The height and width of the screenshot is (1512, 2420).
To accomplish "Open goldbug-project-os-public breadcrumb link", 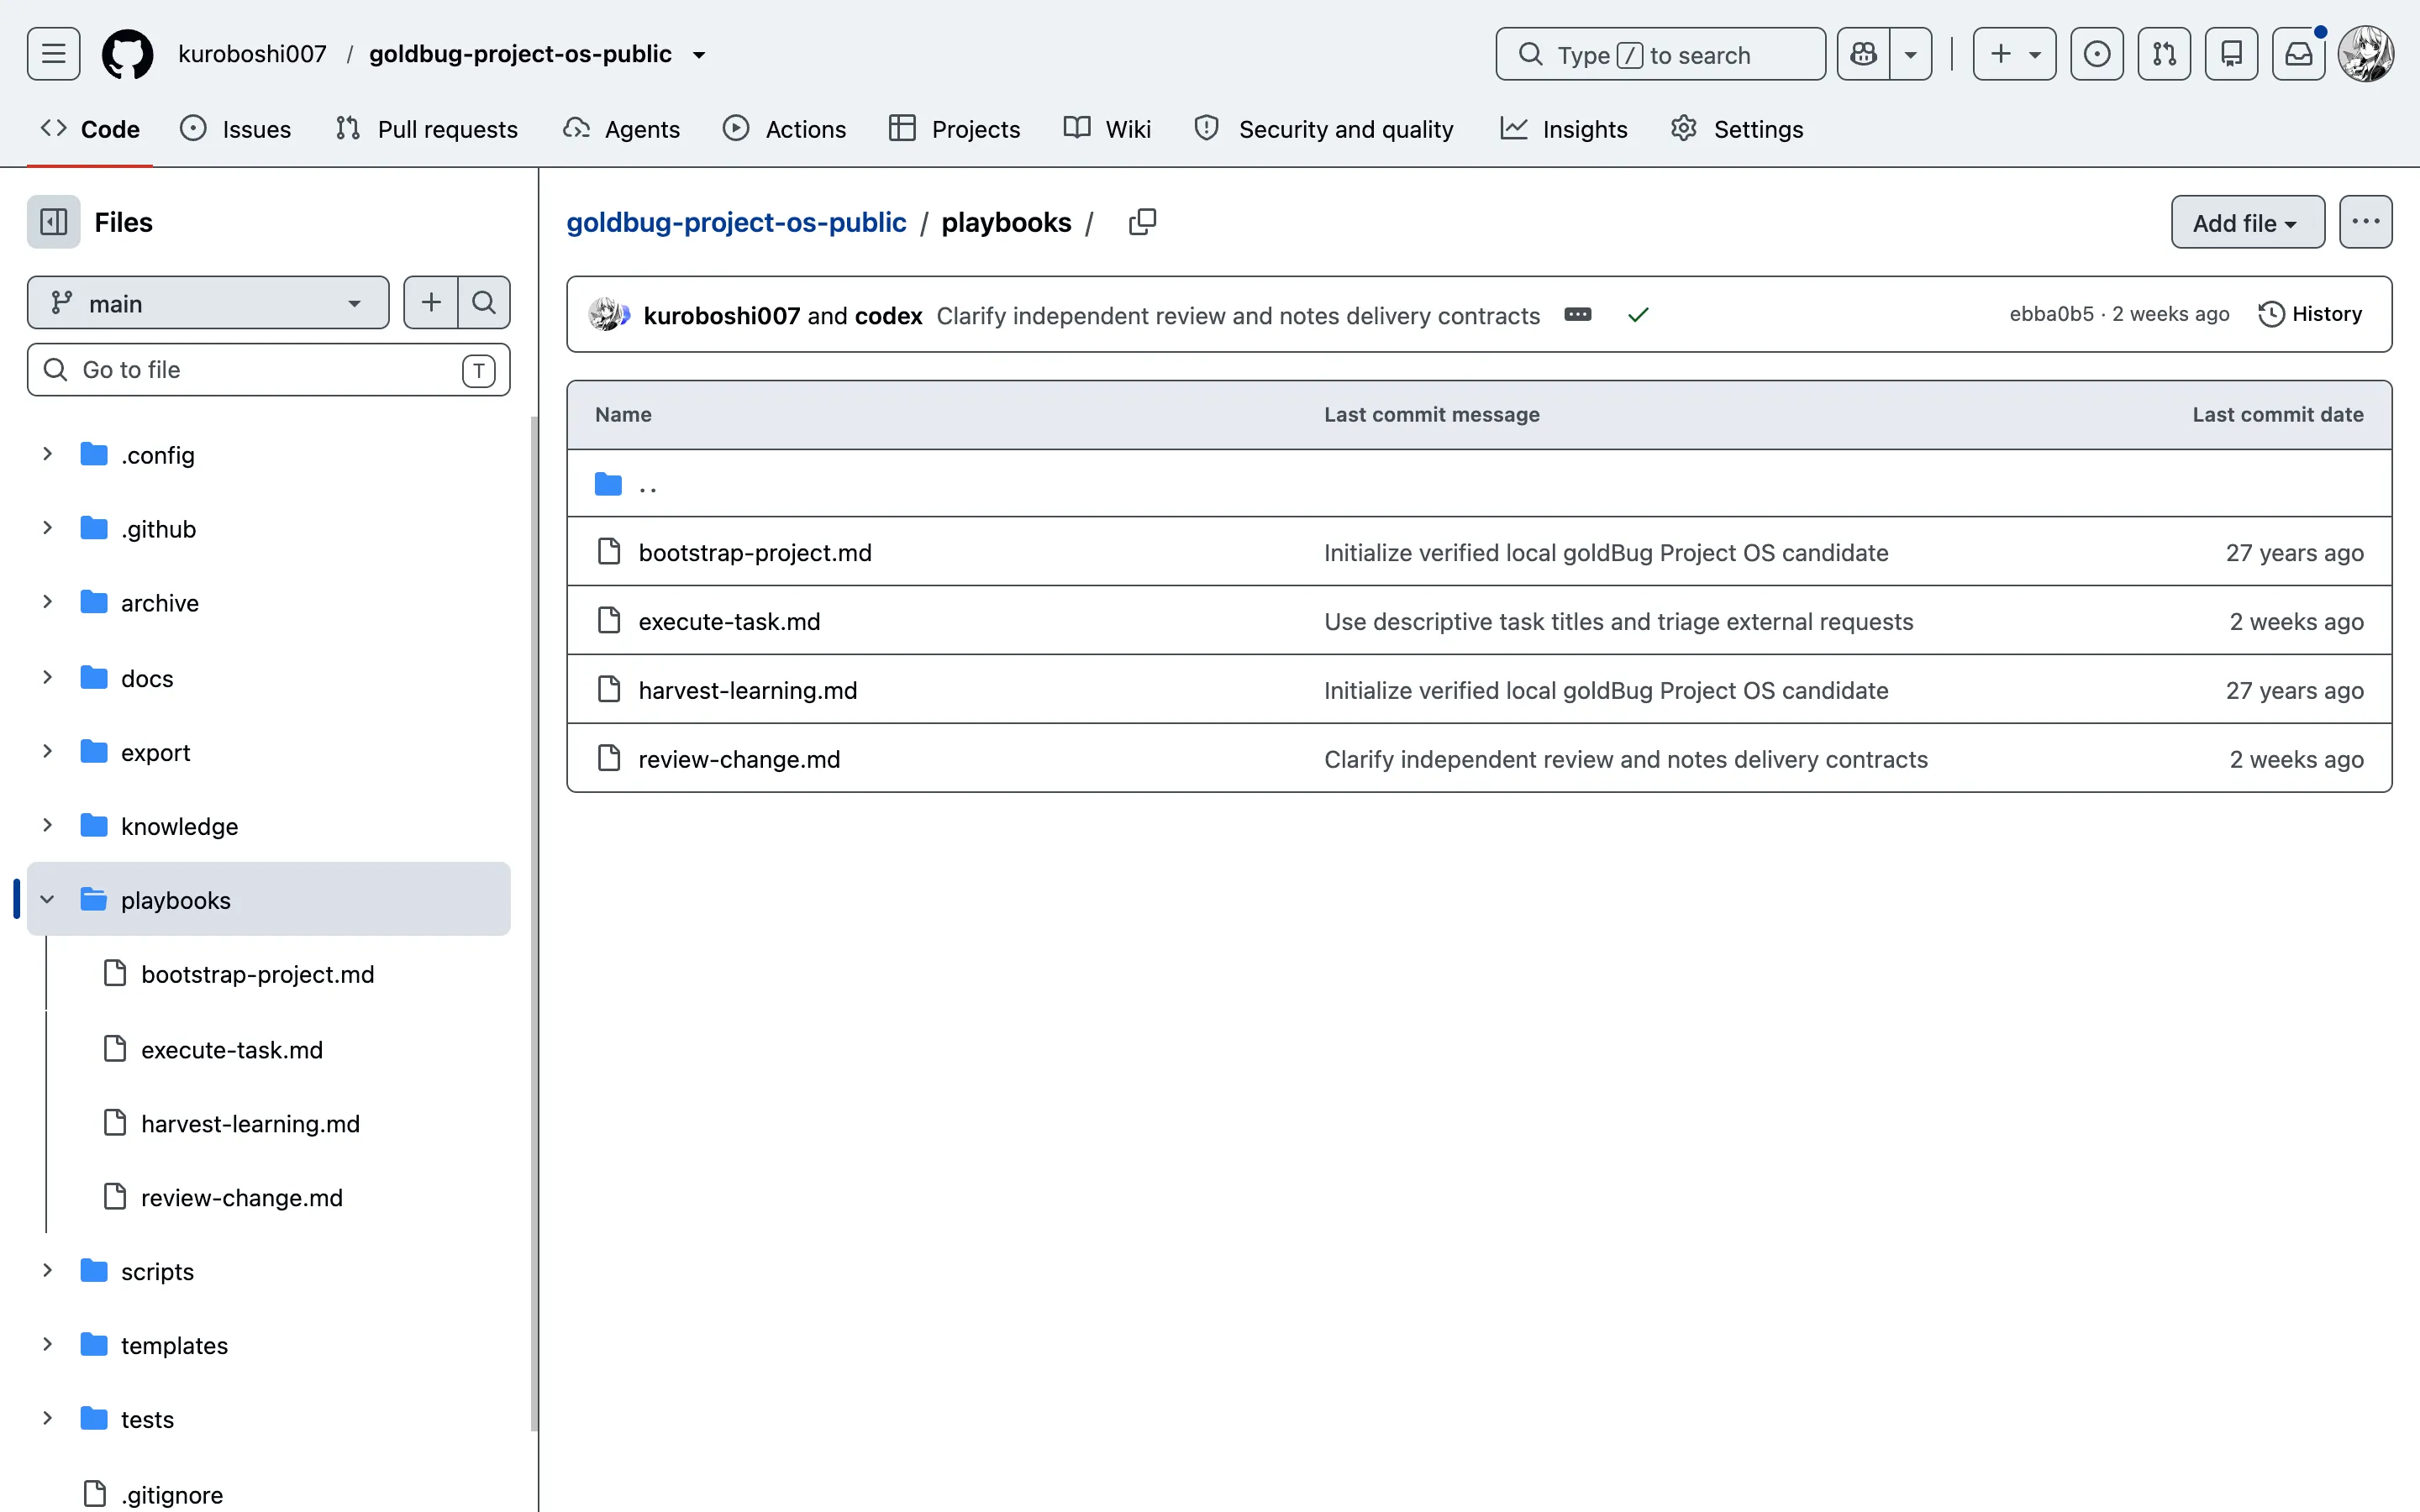I will point(736,222).
